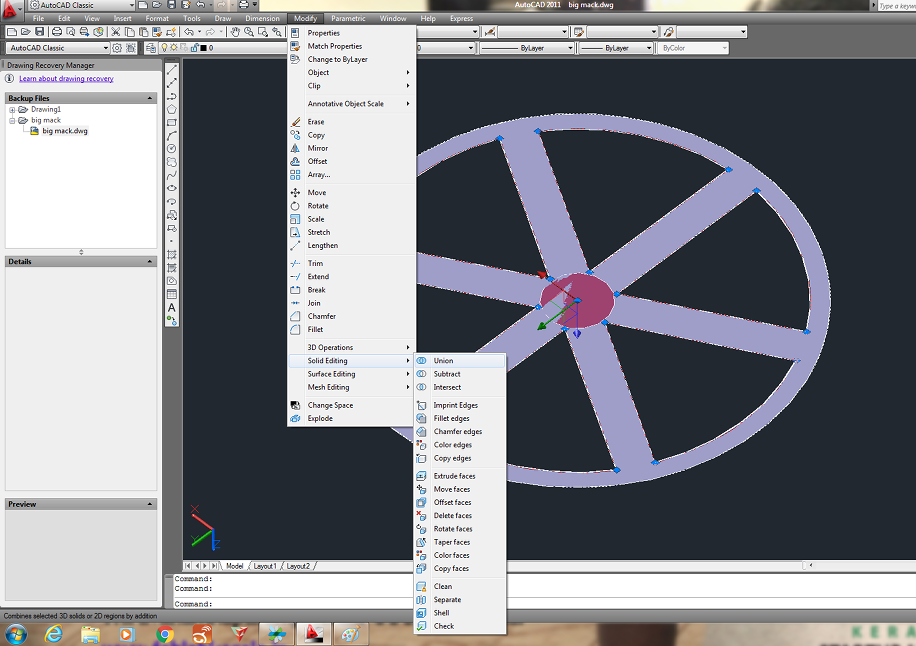This screenshot has height=646, width=916.
Task: Select the Spline draw tool
Action: pyautogui.click(x=172, y=175)
